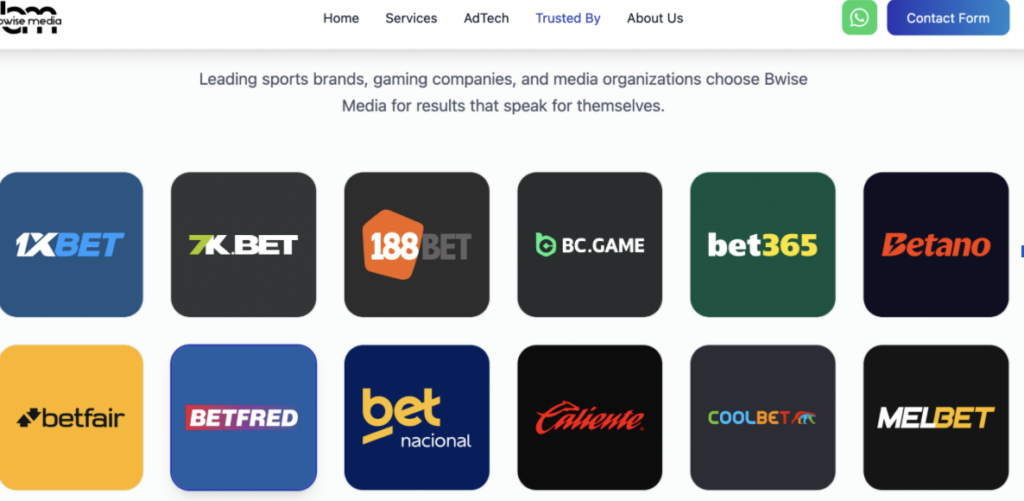Click the 188BET logo card
Image resolution: width=1024 pixels, height=501 pixels.
point(416,244)
